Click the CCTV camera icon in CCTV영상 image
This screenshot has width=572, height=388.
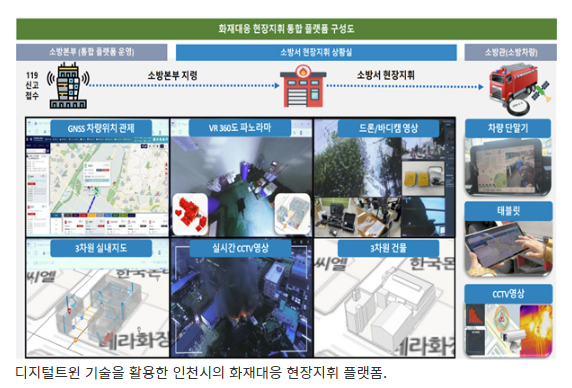point(514,338)
